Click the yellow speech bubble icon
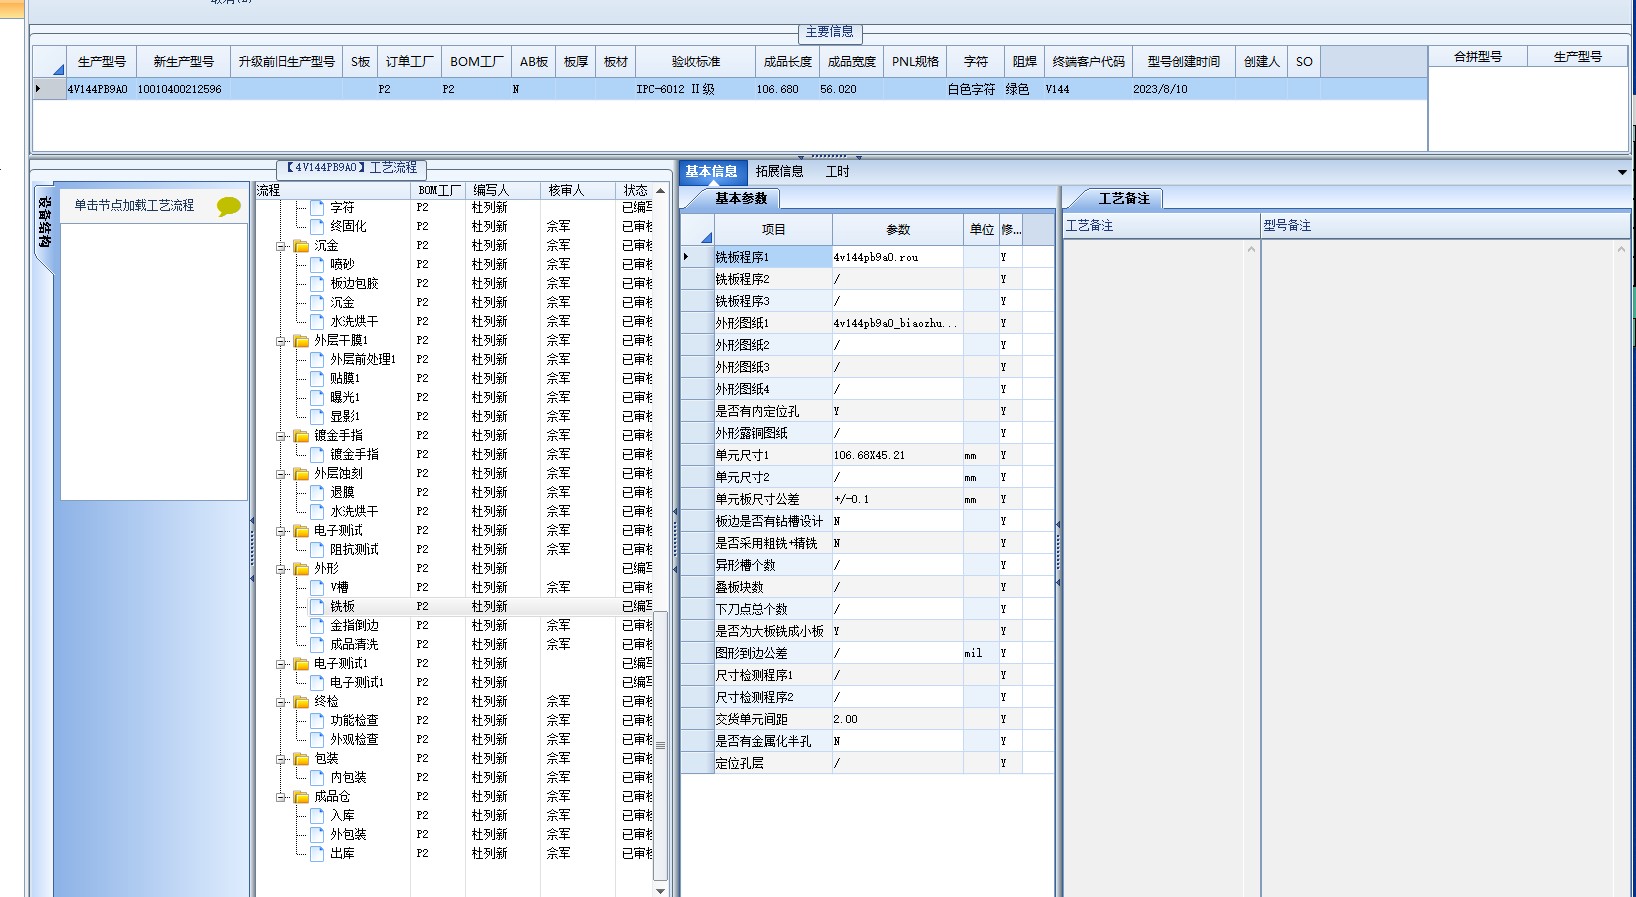 (x=229, y=206)
